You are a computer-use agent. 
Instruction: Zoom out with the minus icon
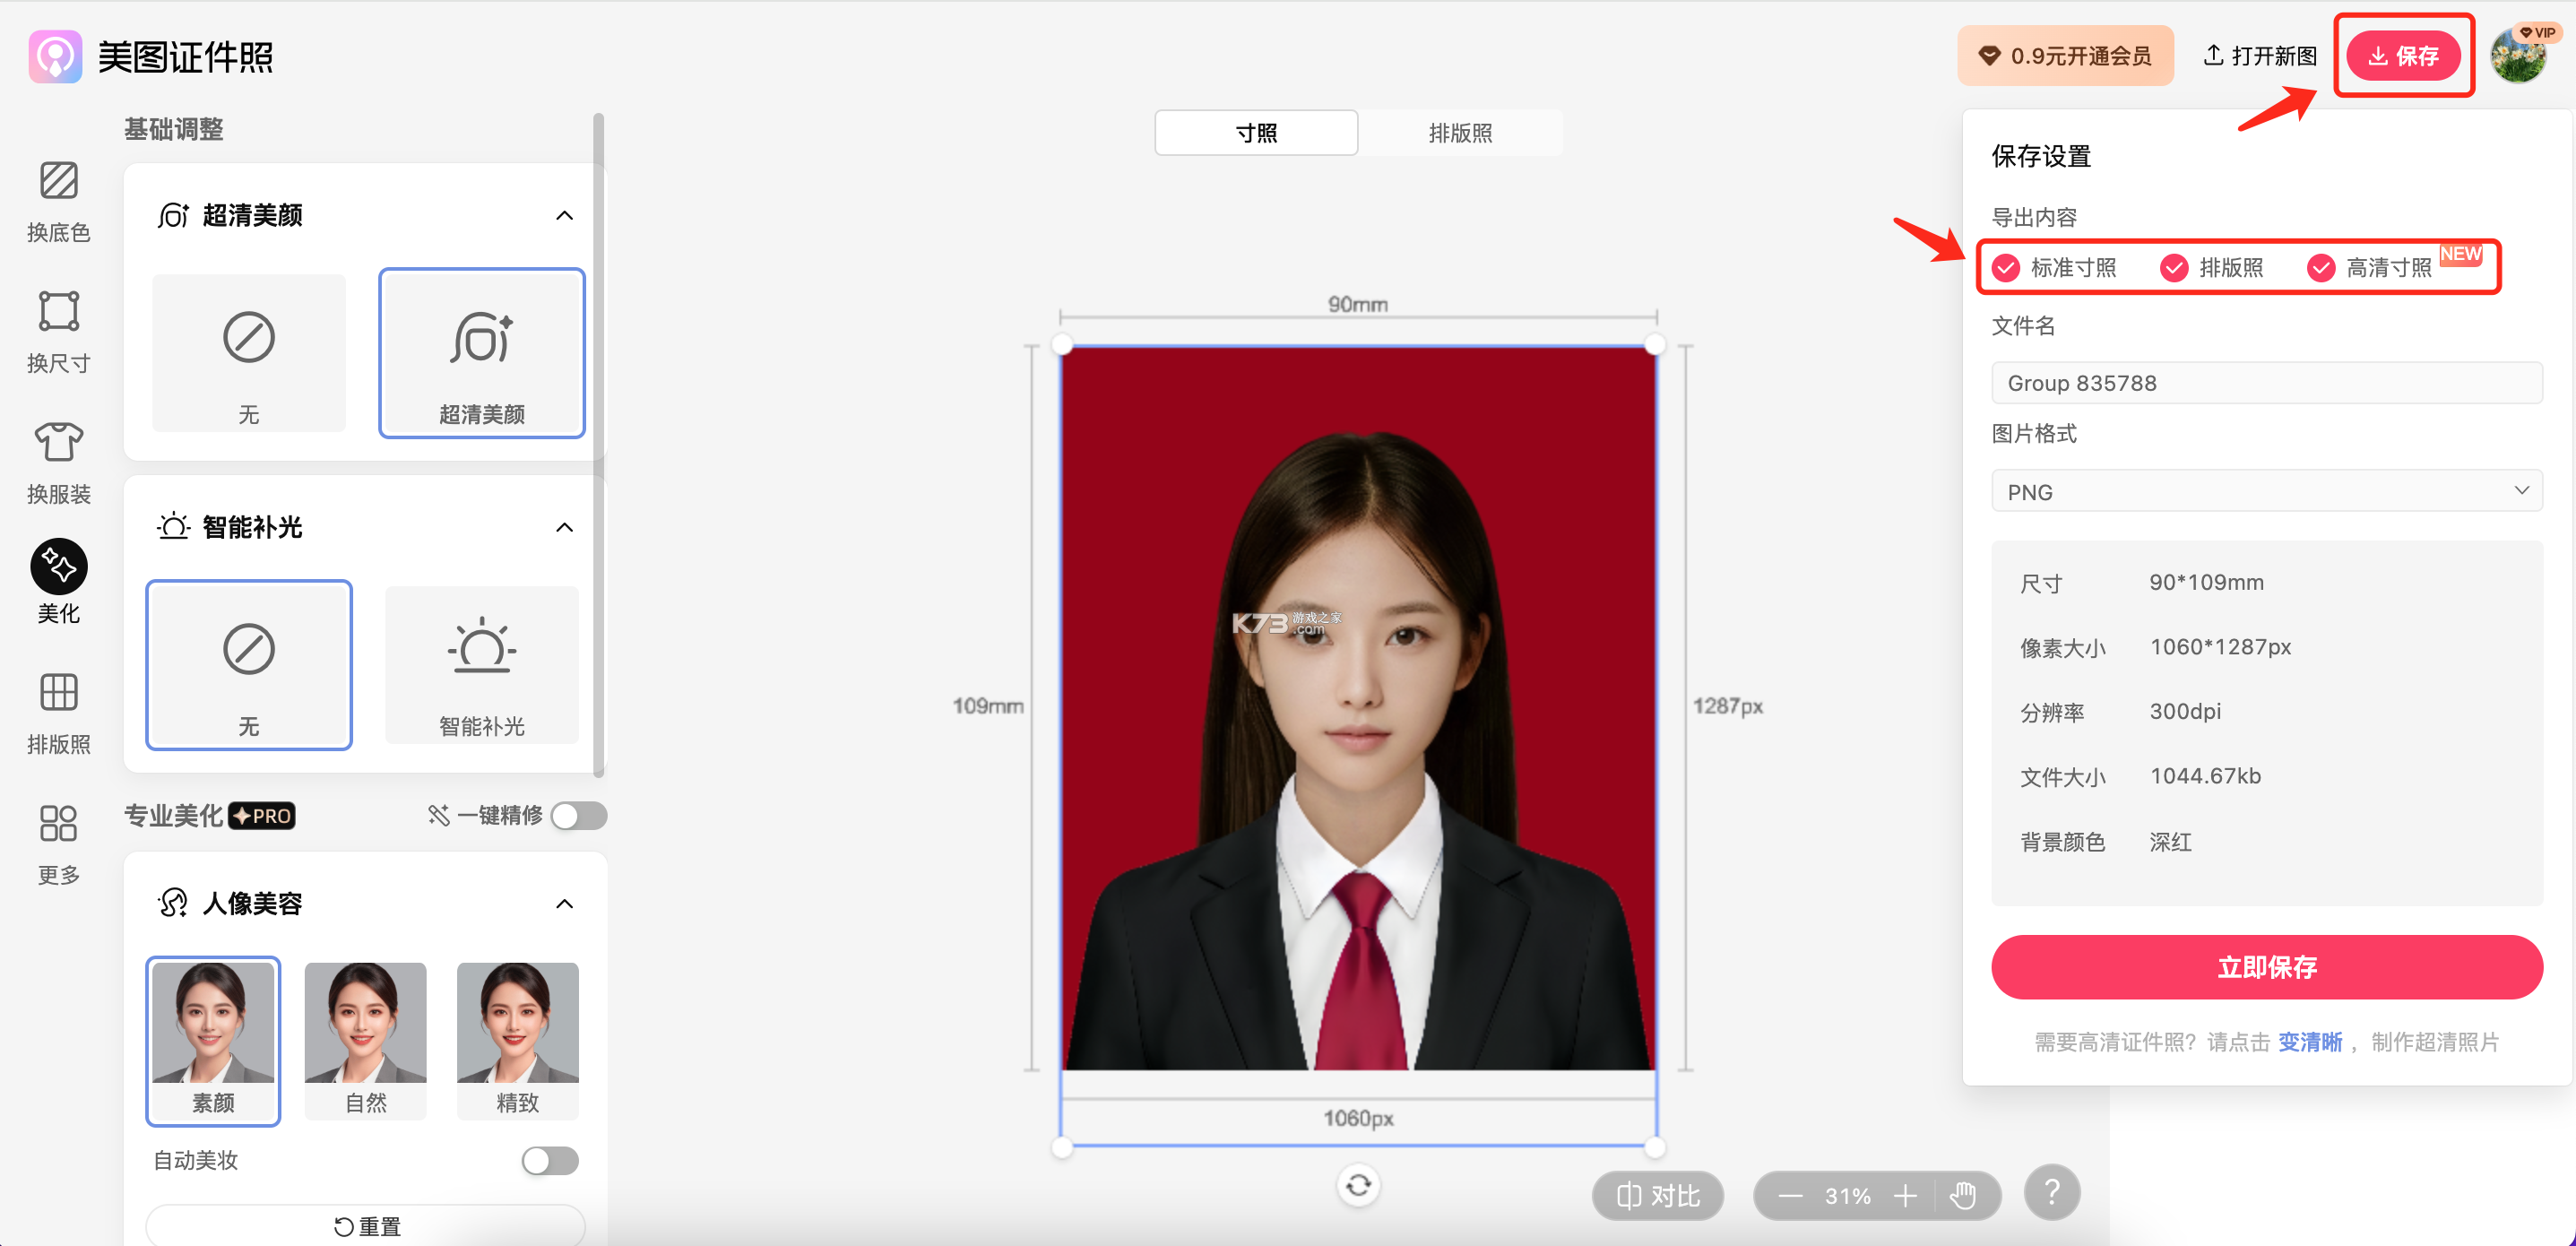pyautogui.click(x=1790, y=1196)
